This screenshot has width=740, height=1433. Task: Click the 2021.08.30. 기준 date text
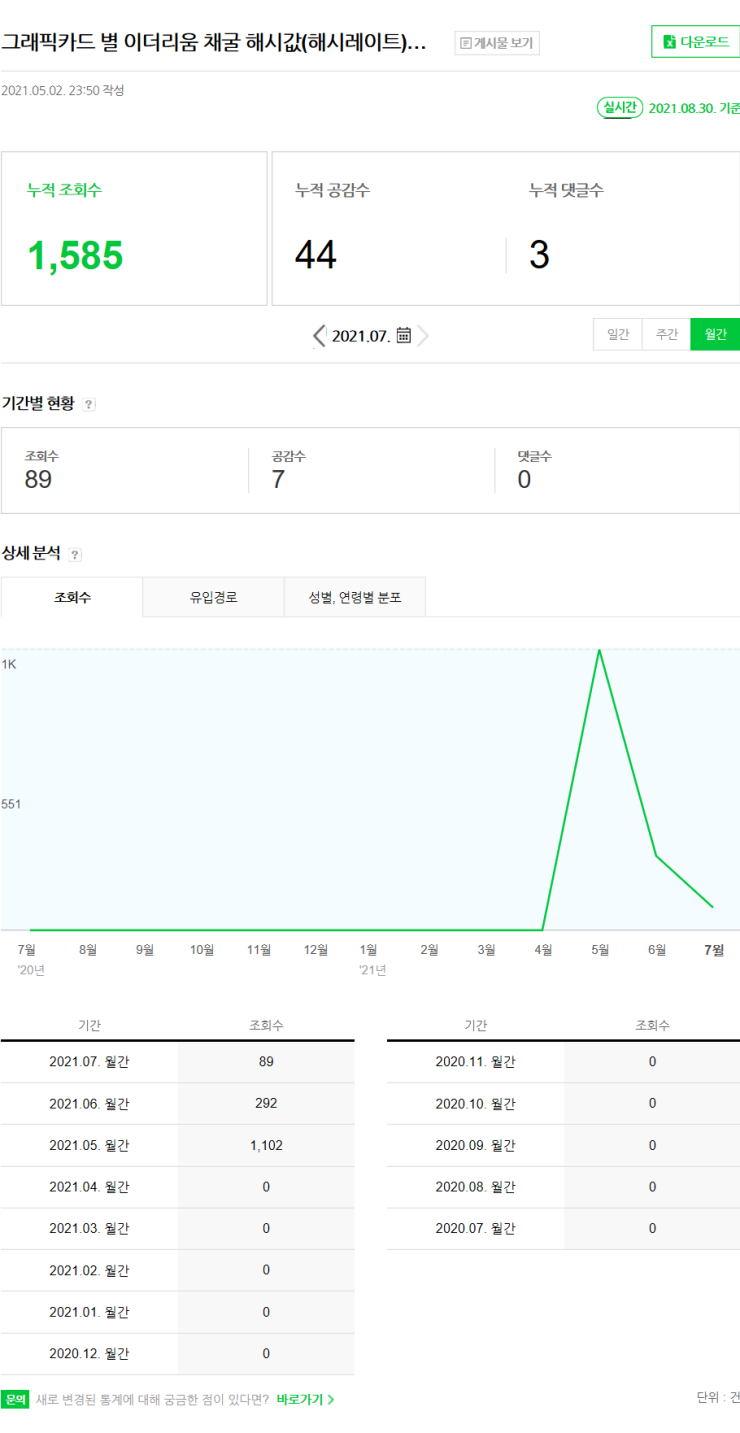pyautogui.click(x=694, y=108)
